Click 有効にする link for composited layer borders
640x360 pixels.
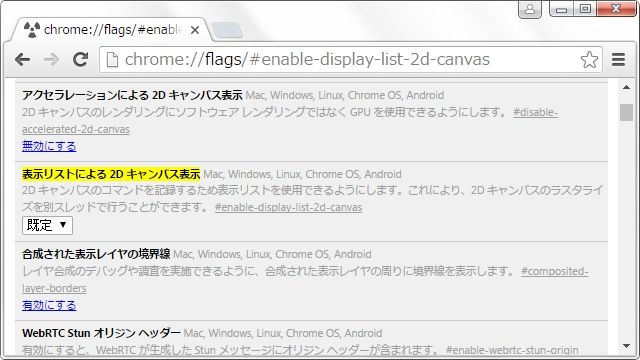(x=49, y=305)
